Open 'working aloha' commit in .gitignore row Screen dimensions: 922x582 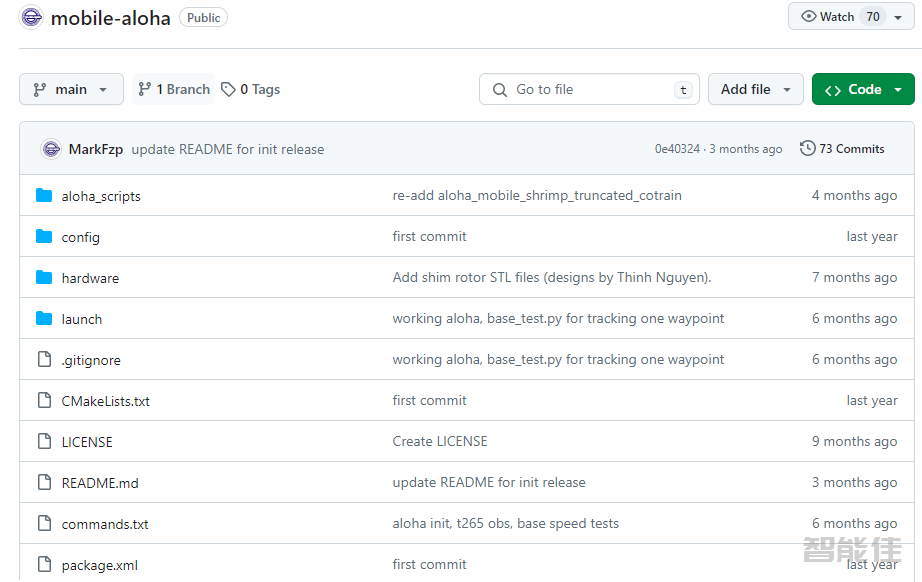pos(558,360)
